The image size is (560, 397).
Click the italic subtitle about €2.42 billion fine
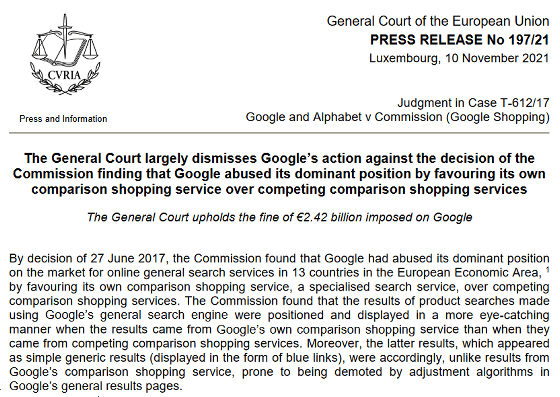pos(280,217)
